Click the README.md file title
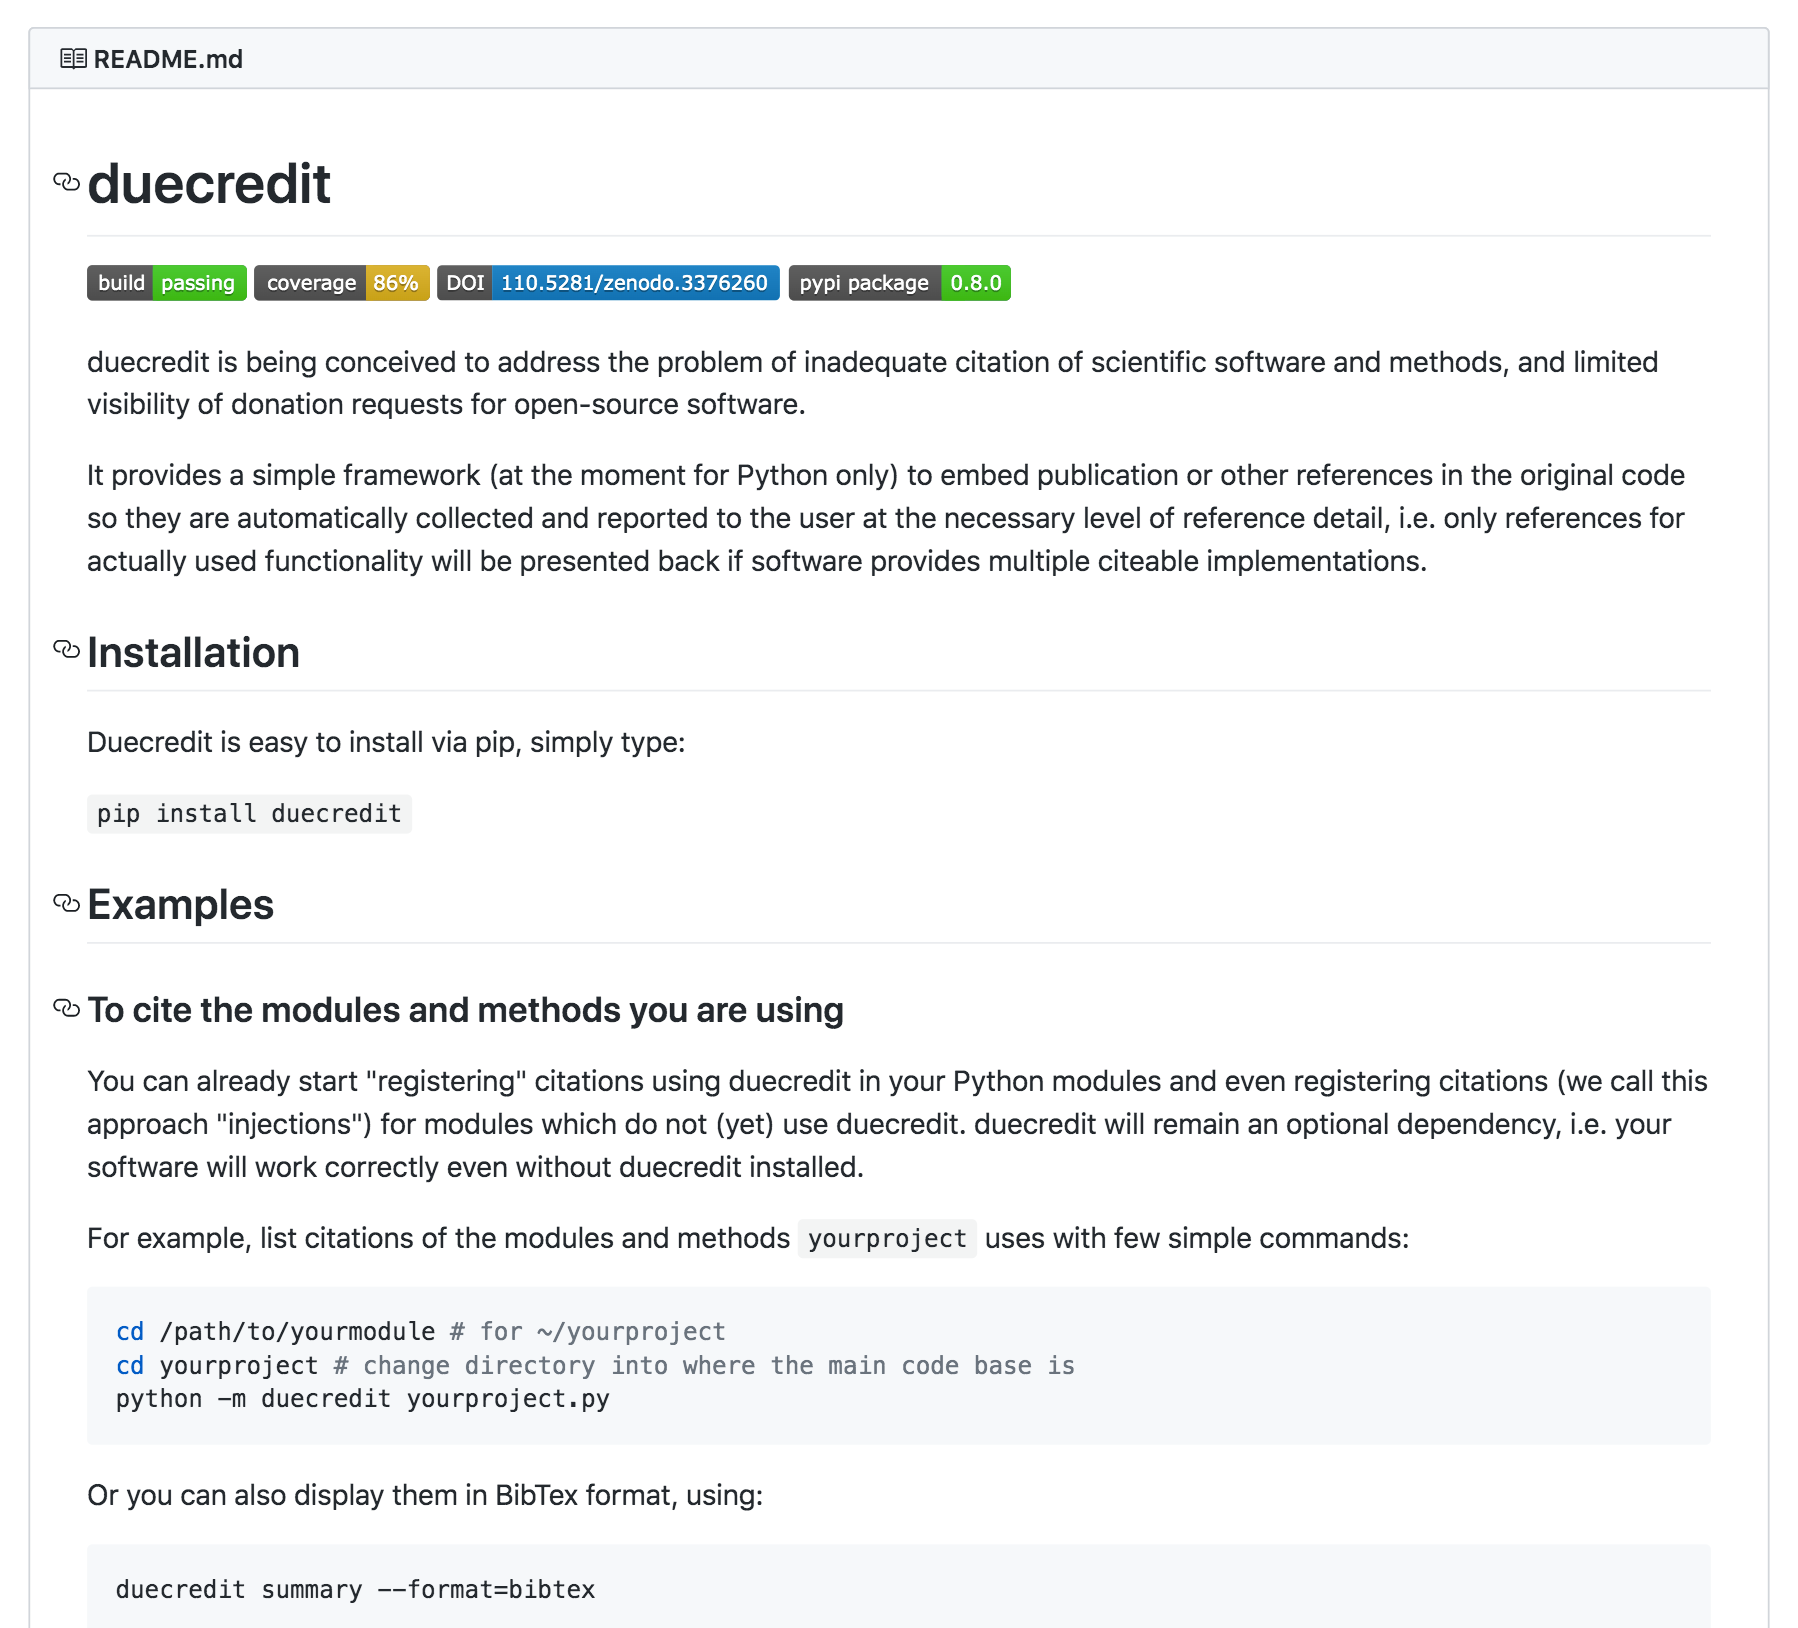 [x=168, y=59]
